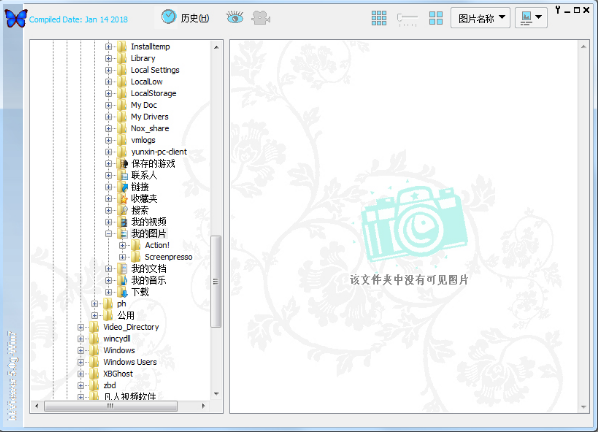
Task: Switch to large thumbnail grid icon
Action: pos(435,18)
